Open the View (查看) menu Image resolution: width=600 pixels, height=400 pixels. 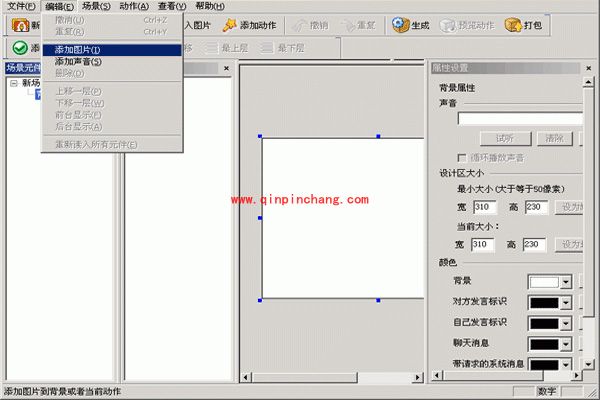[172, 6]
